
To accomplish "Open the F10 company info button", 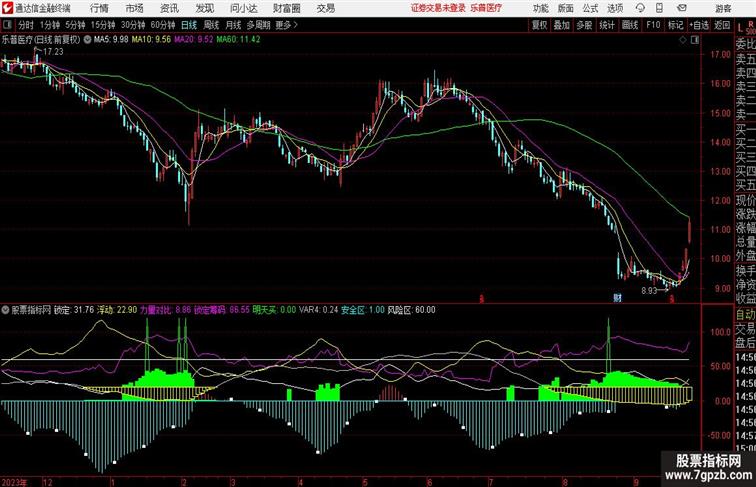I will [x=653, y=25].
